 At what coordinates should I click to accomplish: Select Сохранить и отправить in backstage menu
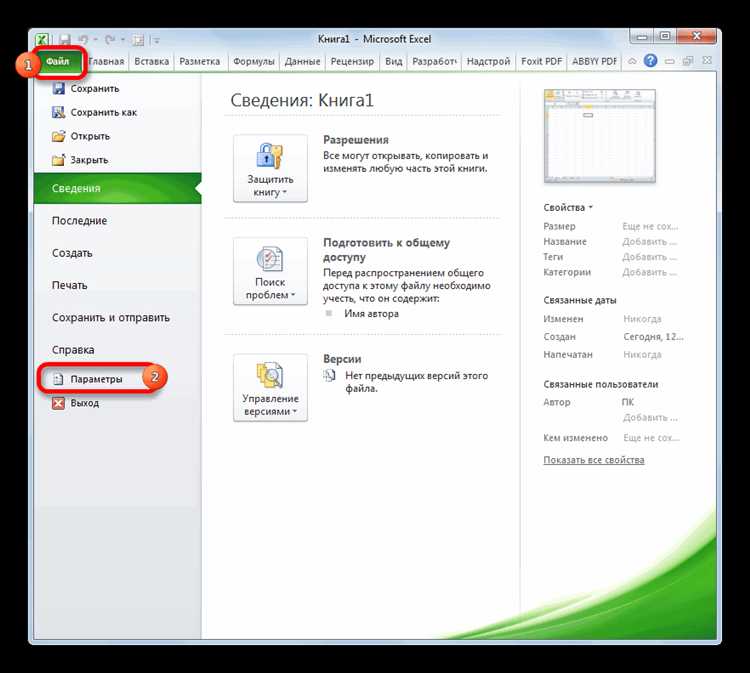tap(111, 318)
